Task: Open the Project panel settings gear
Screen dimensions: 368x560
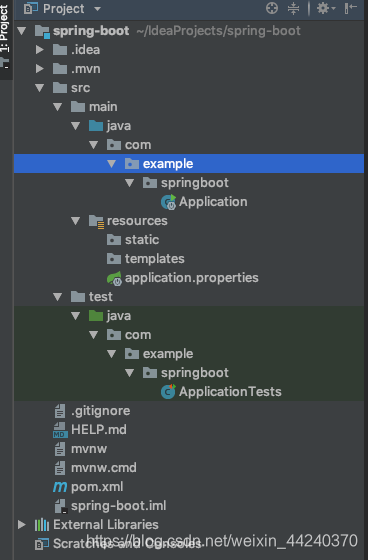Action: coord(325,8)
